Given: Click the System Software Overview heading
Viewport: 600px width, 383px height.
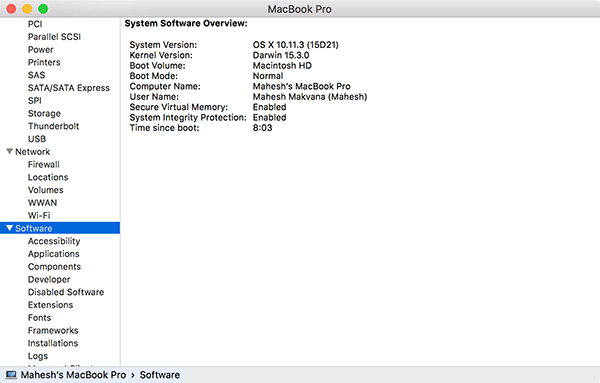Looking at the screenshot, I should pyautogui.click(x=186, y=23).
